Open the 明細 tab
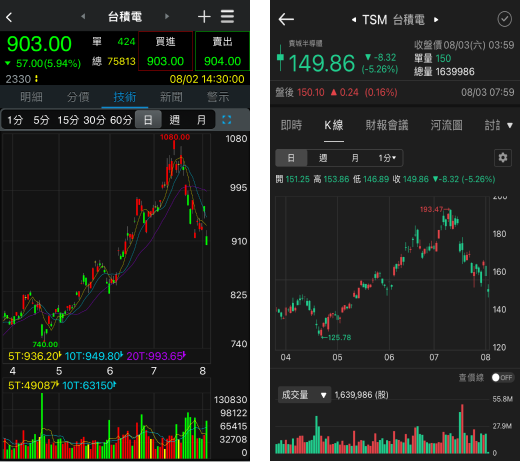This screenshot has width=520, height=462. coord(31,97)
